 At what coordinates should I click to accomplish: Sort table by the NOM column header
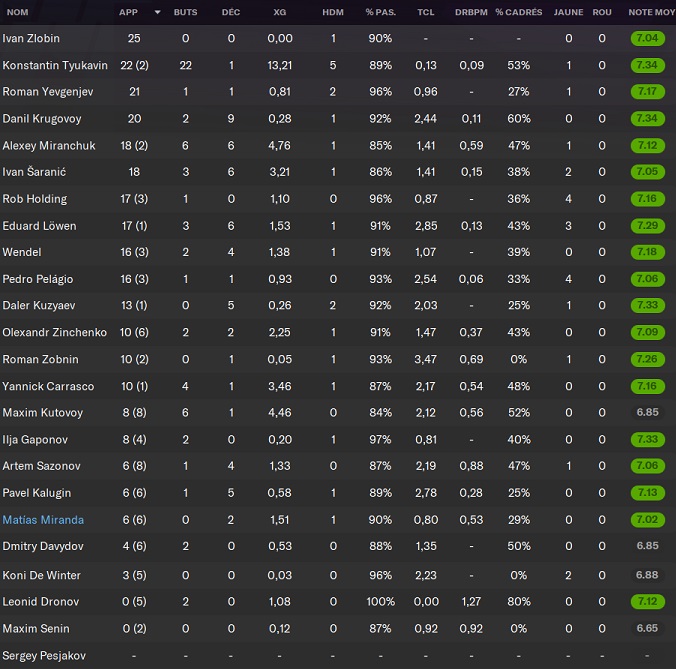[x=18, y=12]
